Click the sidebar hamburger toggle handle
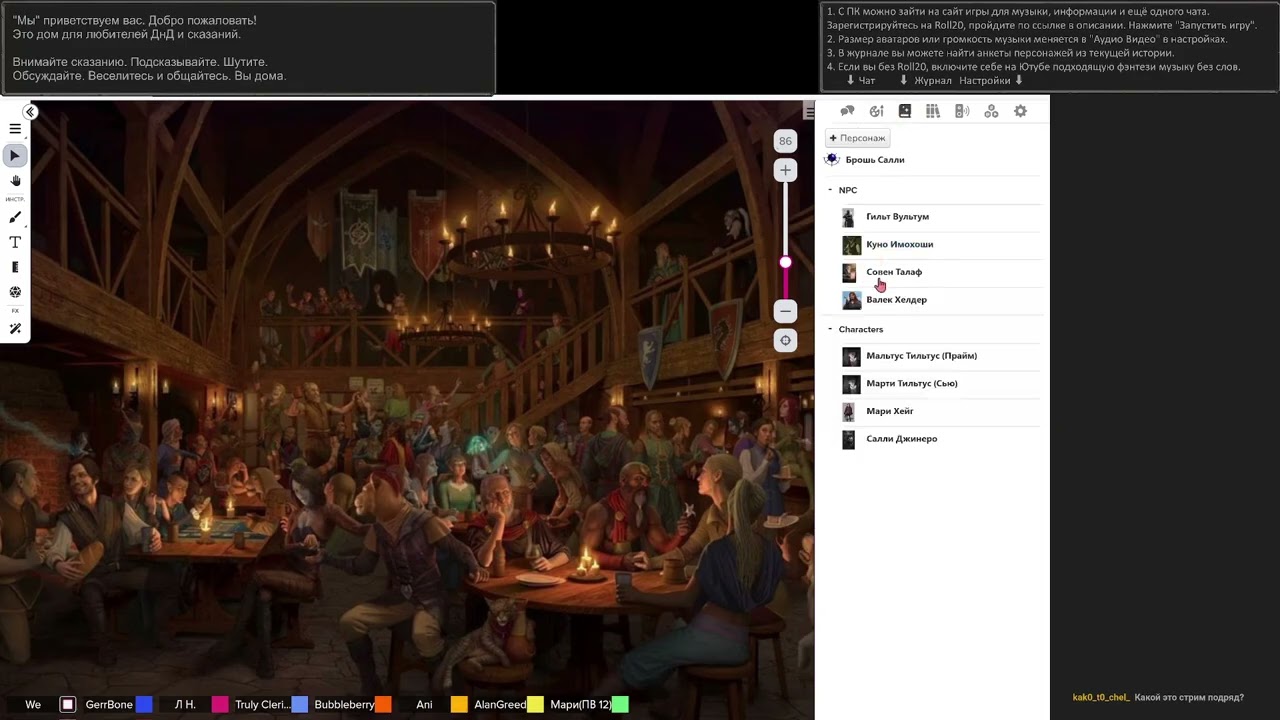The width and height of the screenshot is (1280, 720). coord(809,113)
